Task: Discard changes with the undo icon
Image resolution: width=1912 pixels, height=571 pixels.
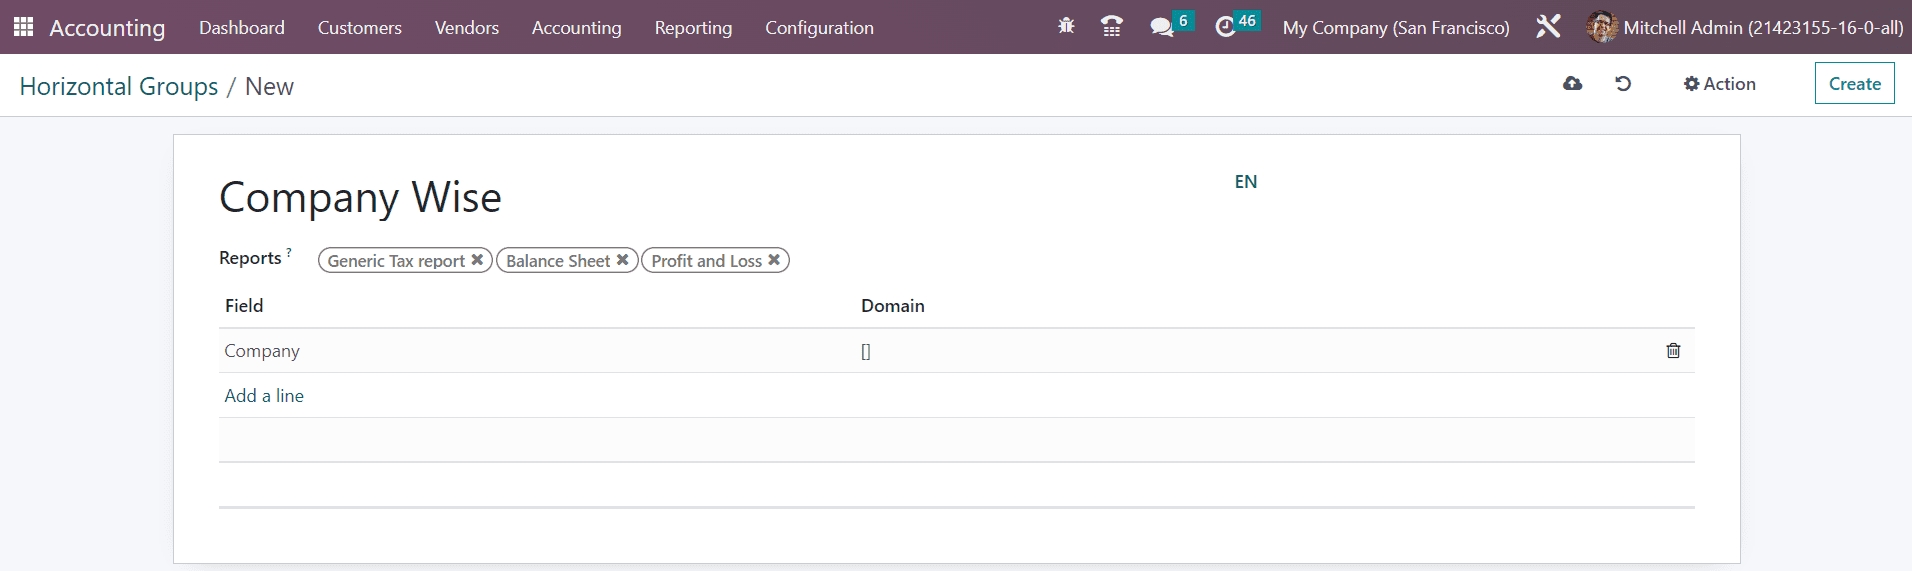Action: [x=1623, y=84]
